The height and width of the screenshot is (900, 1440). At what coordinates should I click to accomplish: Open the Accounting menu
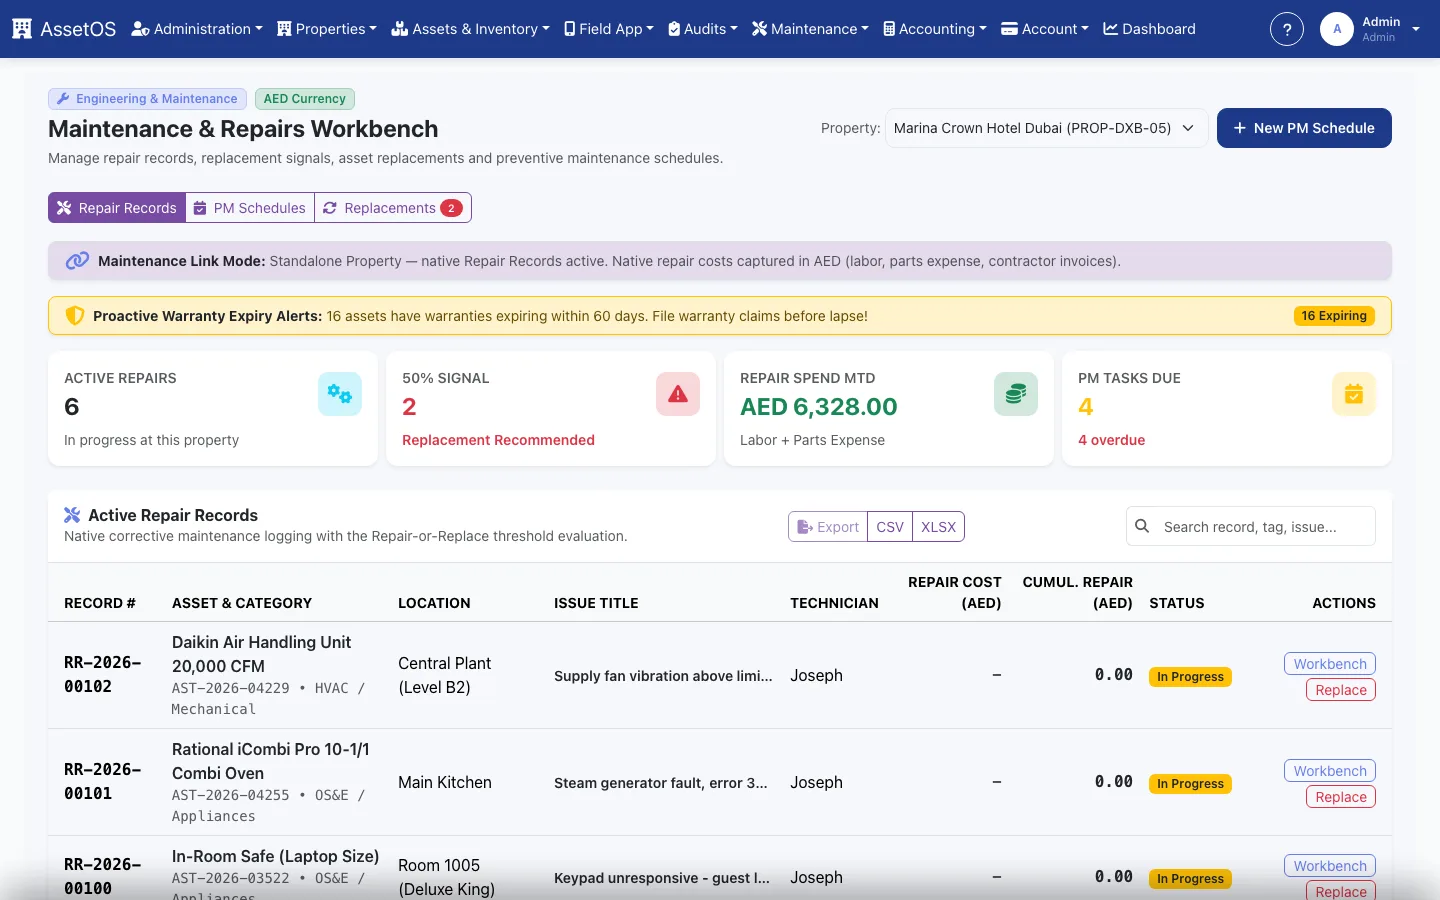pyautogui.click(x=935, y=29)
